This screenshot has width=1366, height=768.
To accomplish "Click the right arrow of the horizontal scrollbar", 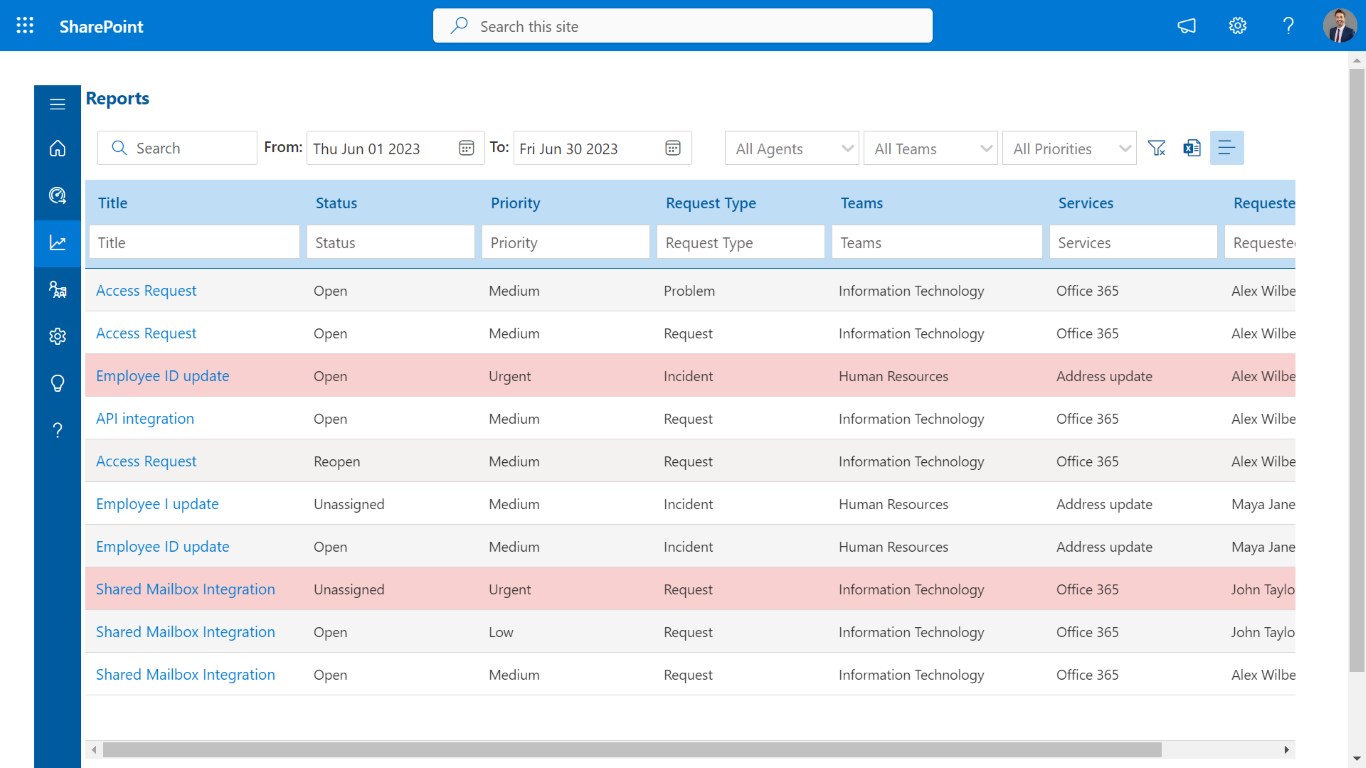I will [x=1287, y=749].
